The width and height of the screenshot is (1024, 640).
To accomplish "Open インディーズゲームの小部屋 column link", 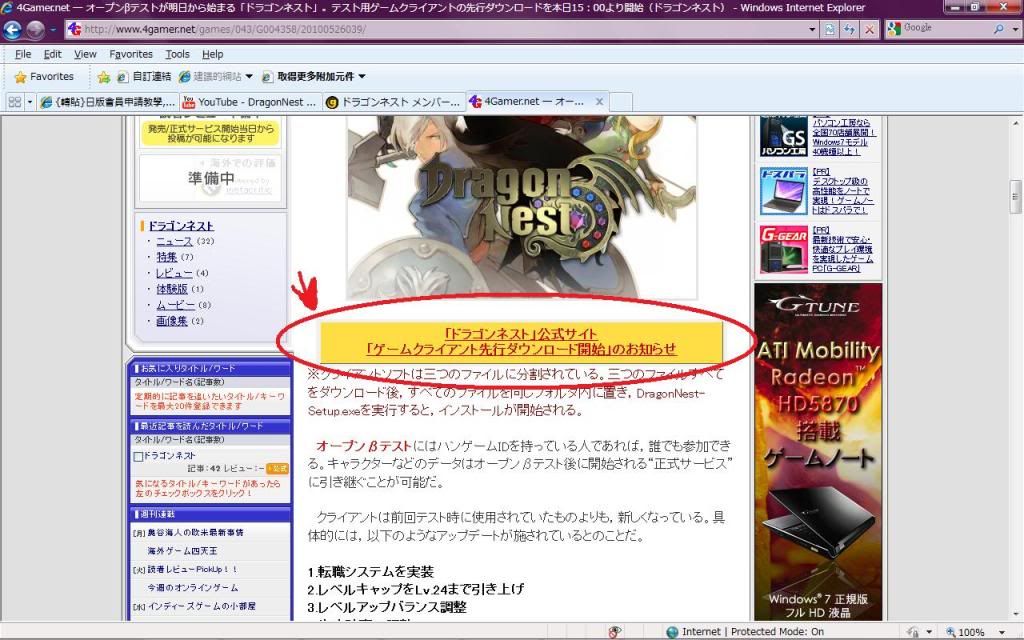I will click(201, 606).
